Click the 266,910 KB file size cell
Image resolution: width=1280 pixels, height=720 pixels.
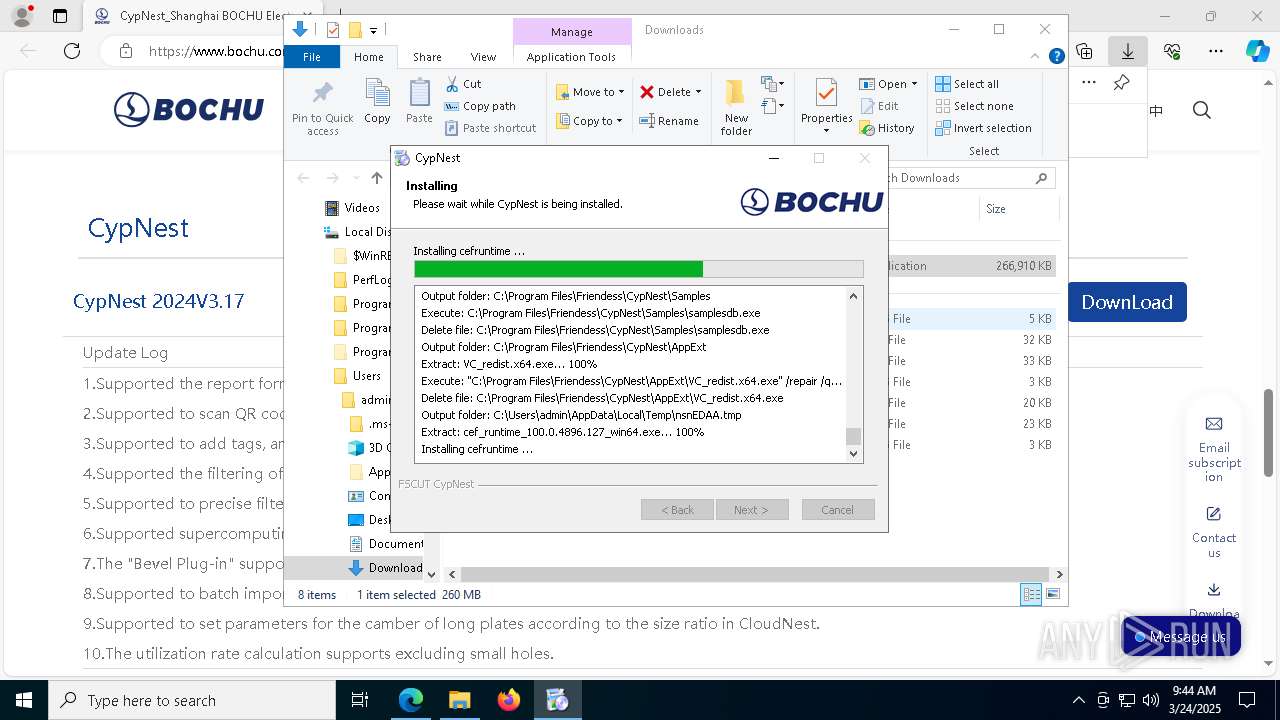pyautogui.click(x=1023, y=266)
